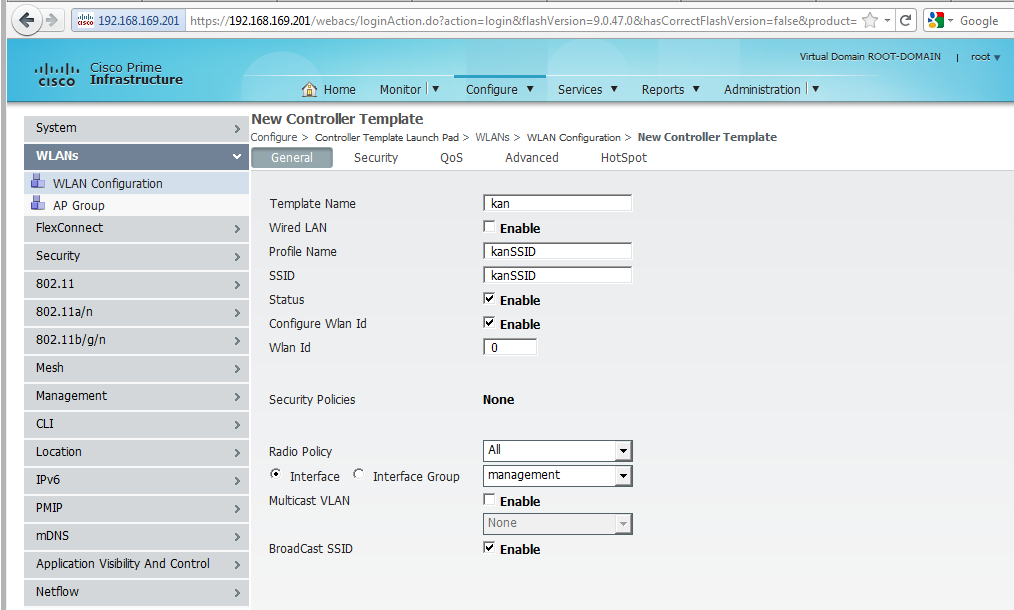The image size is (1014, 610).
Task: Switch to the Advanced tab
Action: [532, 158]
